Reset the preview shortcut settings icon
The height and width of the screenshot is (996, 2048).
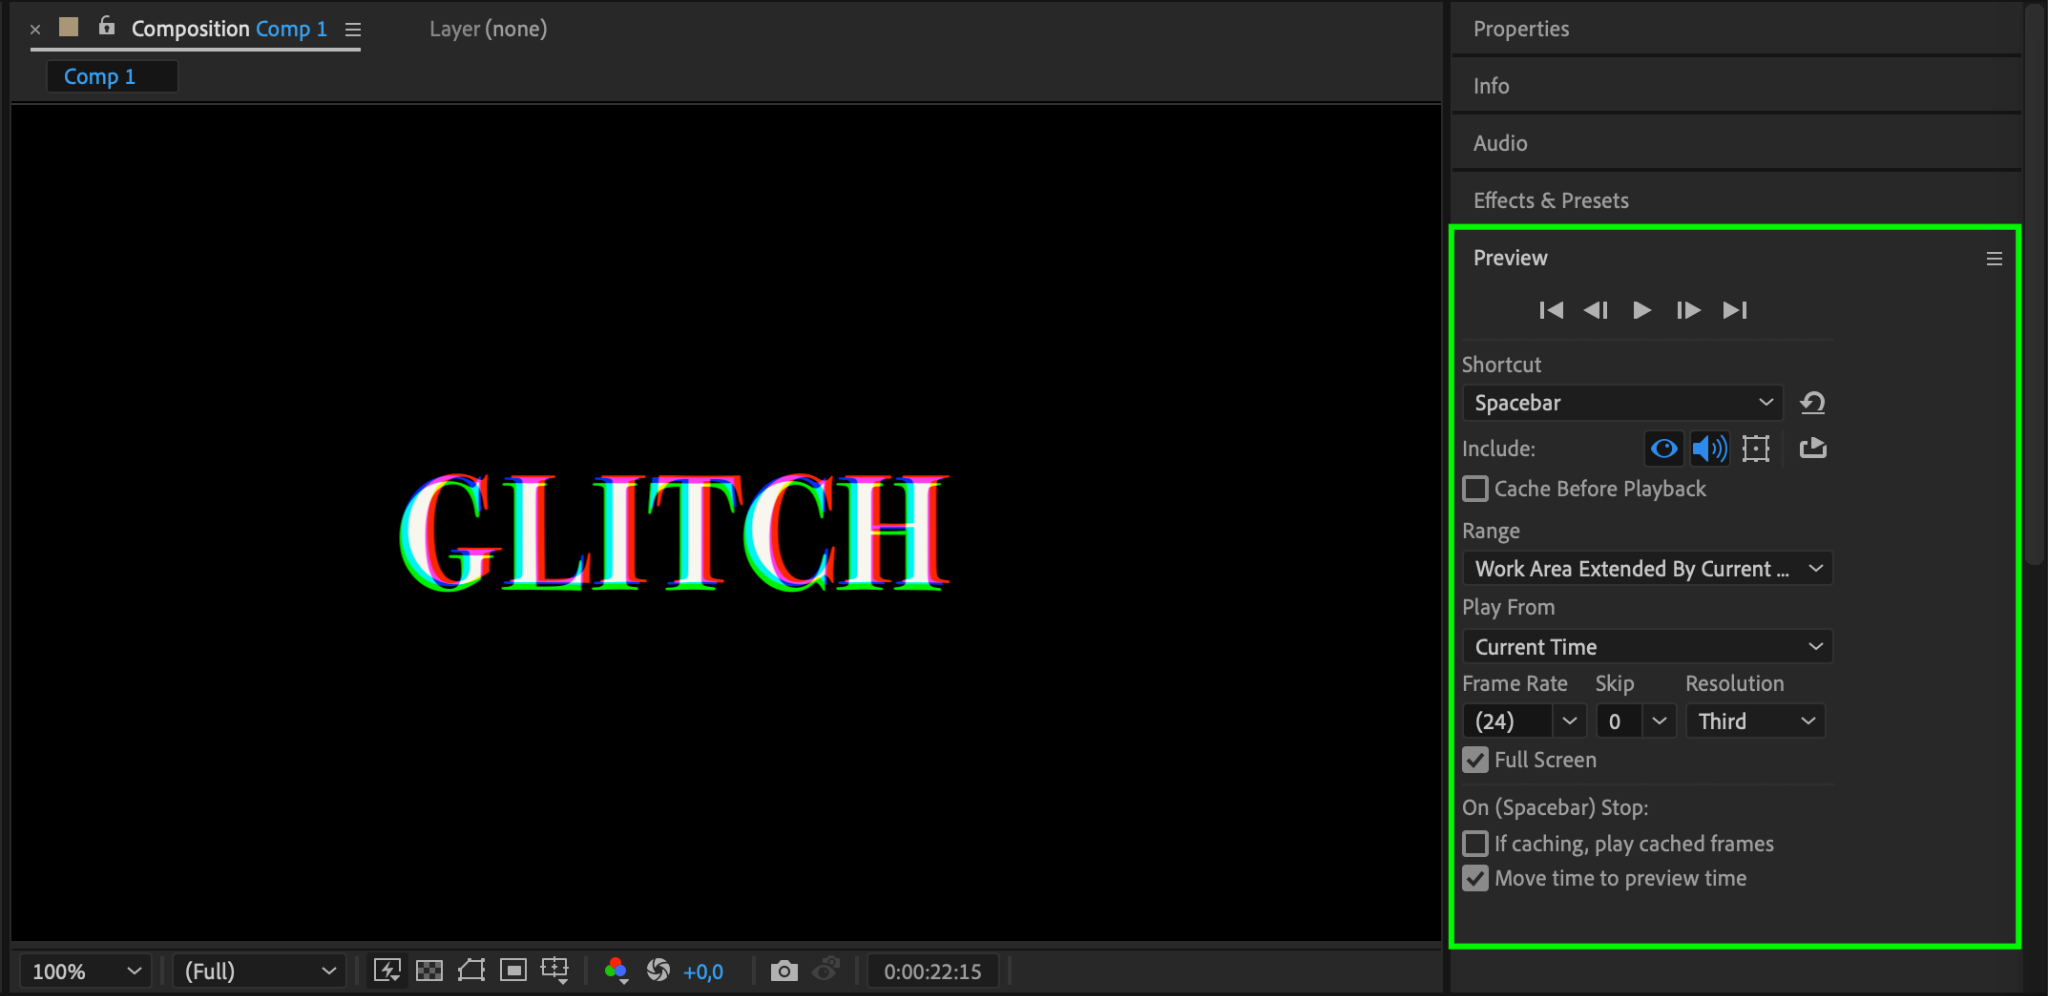pyautogui.click(x=1812, y=403)
